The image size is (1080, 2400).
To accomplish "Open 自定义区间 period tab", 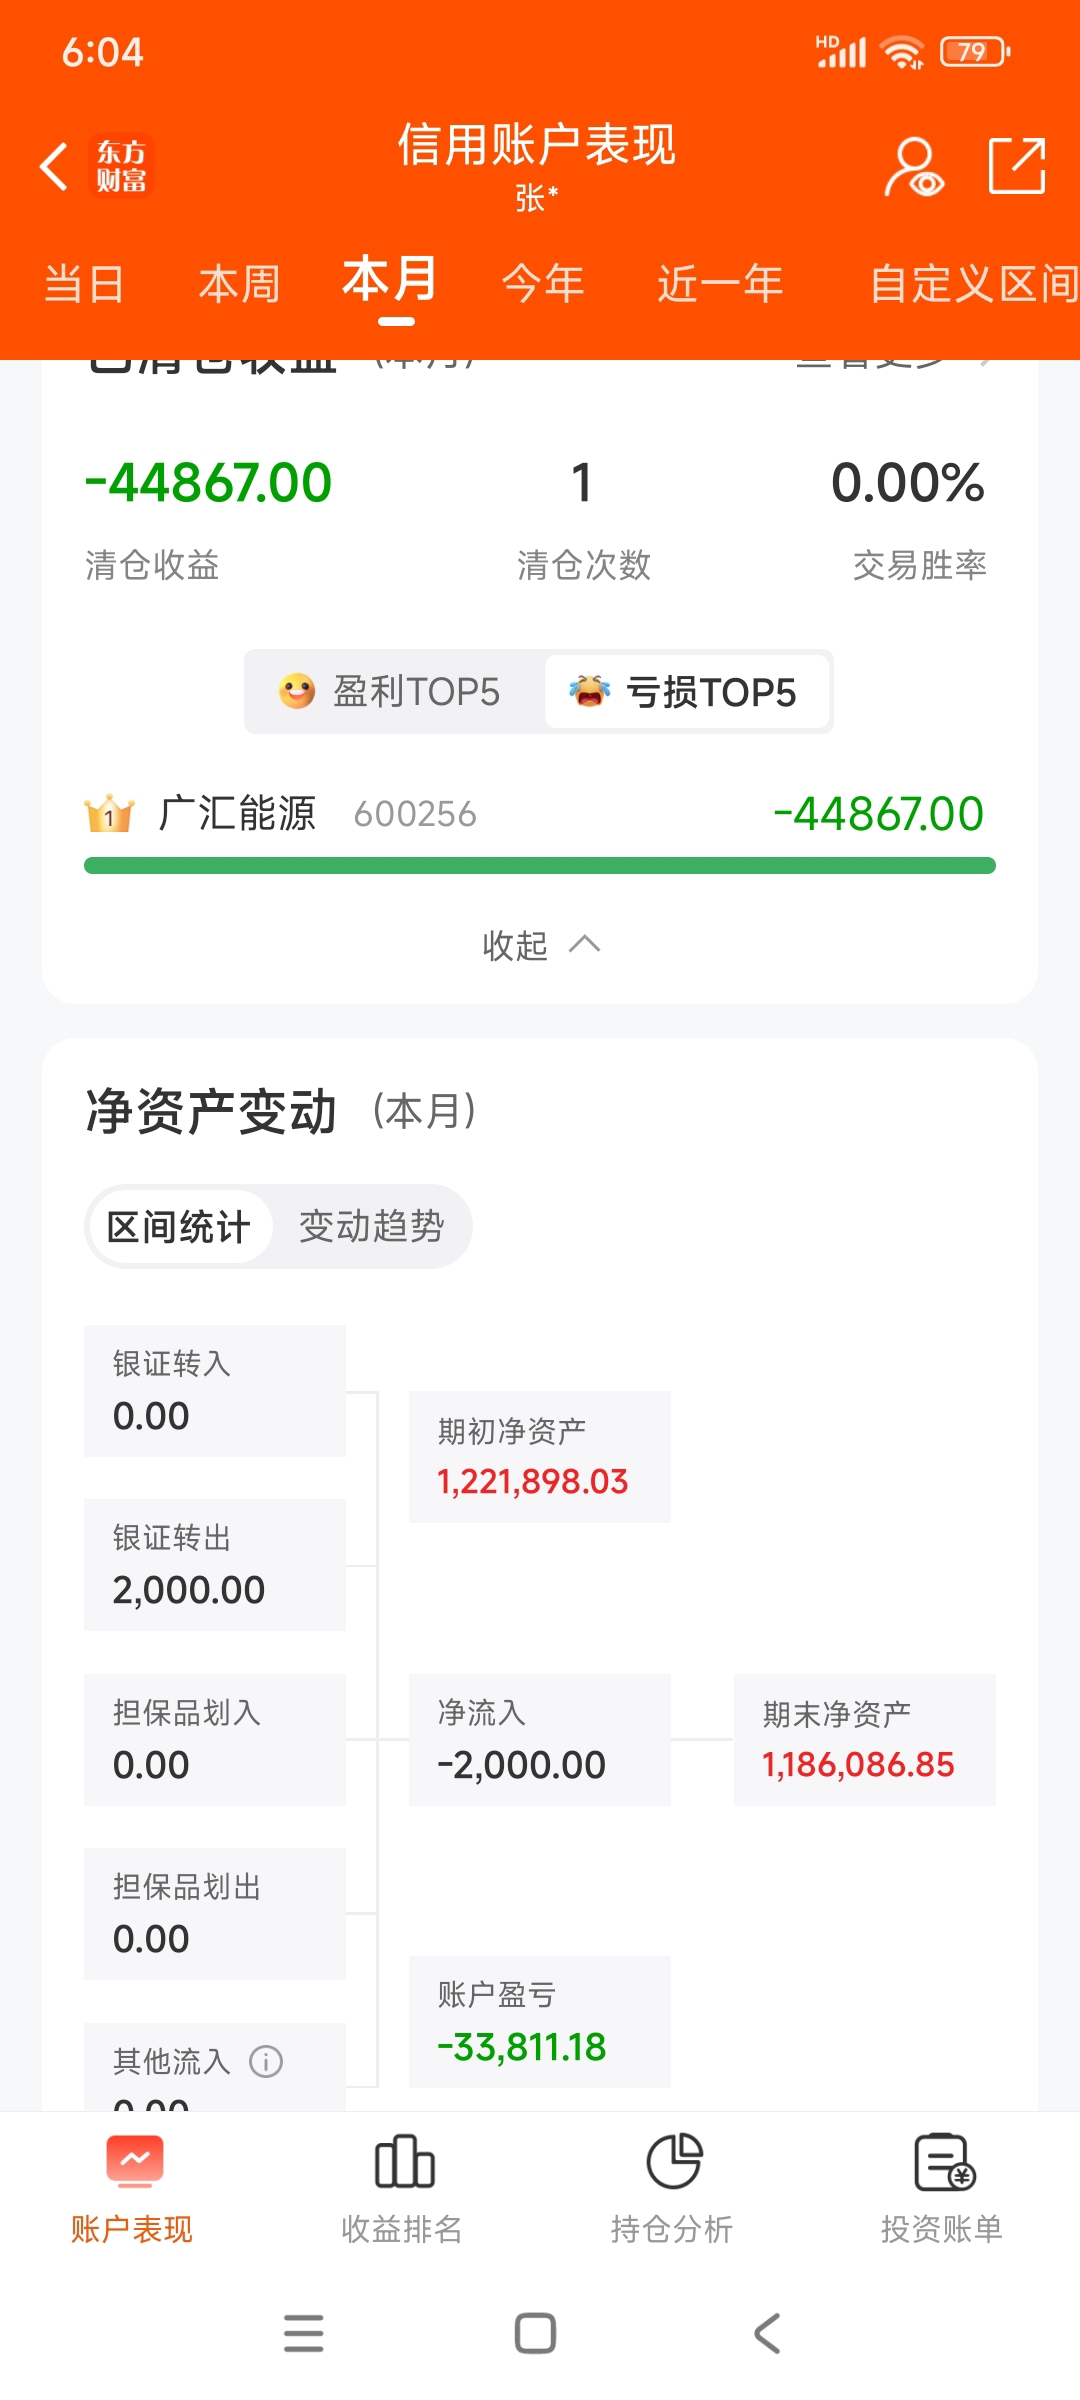I will click(x=973, y=284).
